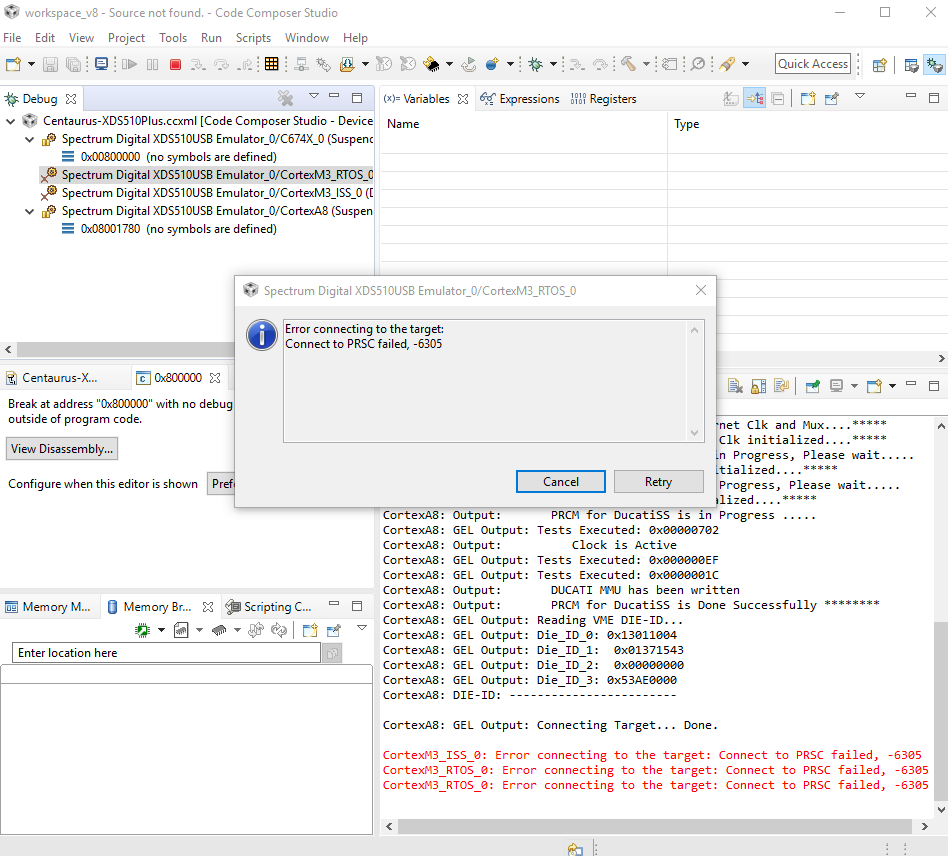Open the New wizard dropdown arrow
This screenshot has height=856, width=948.
point(31,64)
